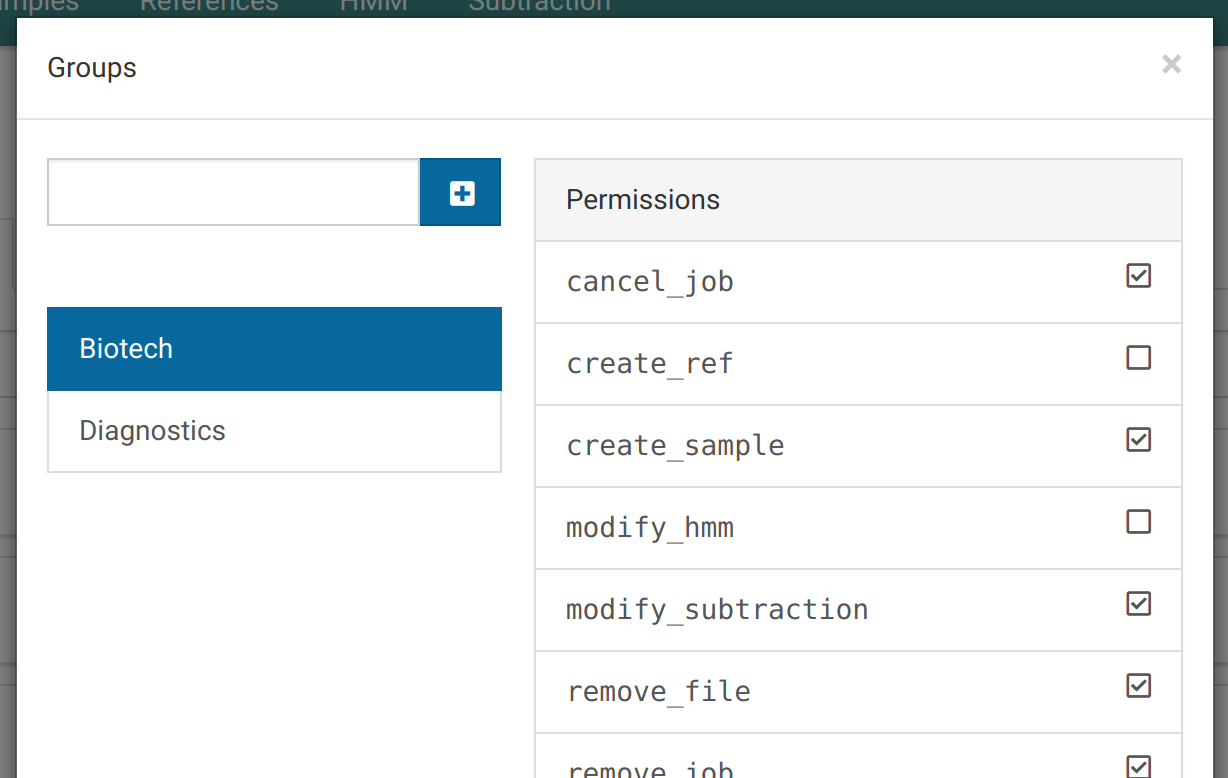Go to the Subtraction navigation tab

tap(539, 6)
